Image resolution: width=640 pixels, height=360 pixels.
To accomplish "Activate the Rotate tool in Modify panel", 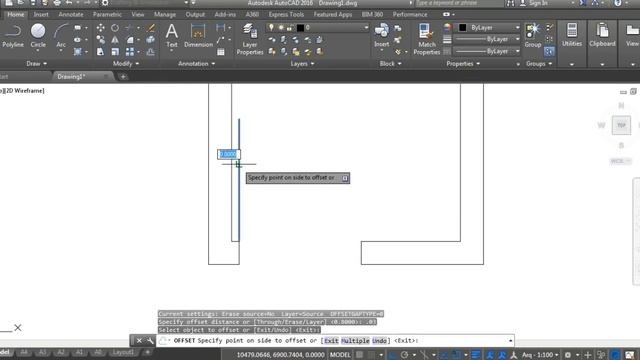I will tap(115, 28).
